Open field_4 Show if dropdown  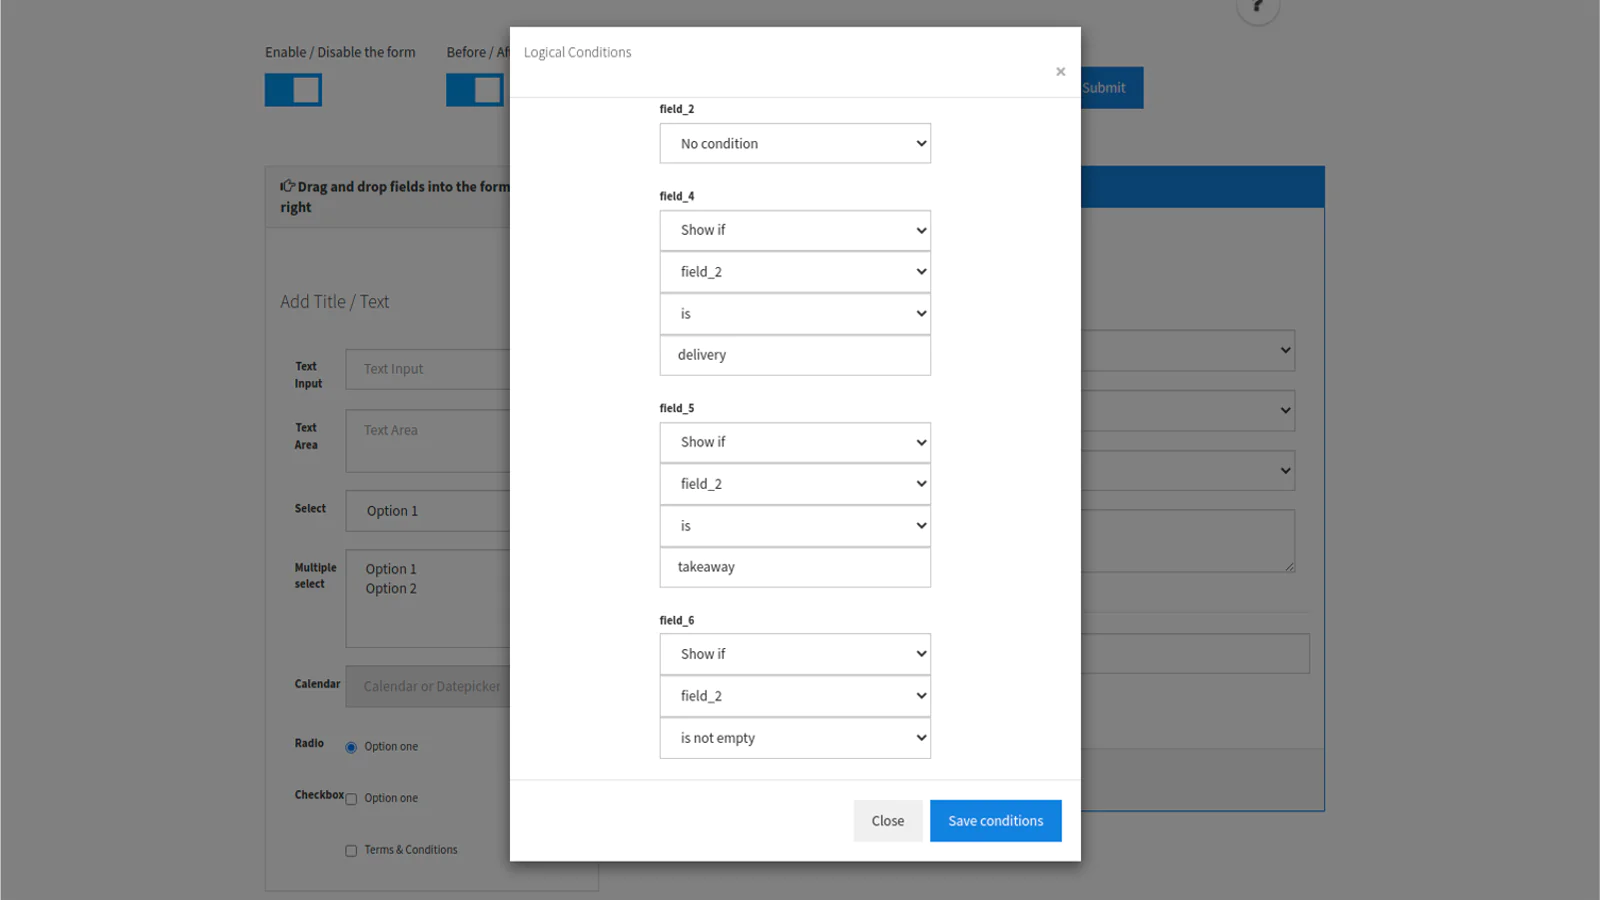[795, 230]
